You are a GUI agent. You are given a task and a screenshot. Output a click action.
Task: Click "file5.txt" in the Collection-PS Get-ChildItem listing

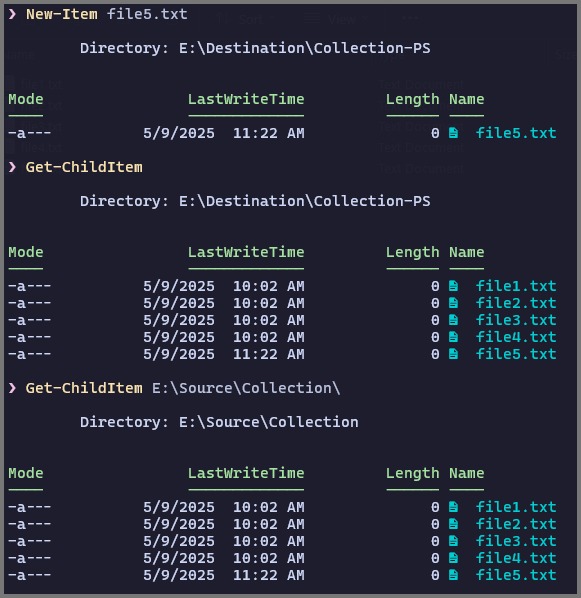516,354
